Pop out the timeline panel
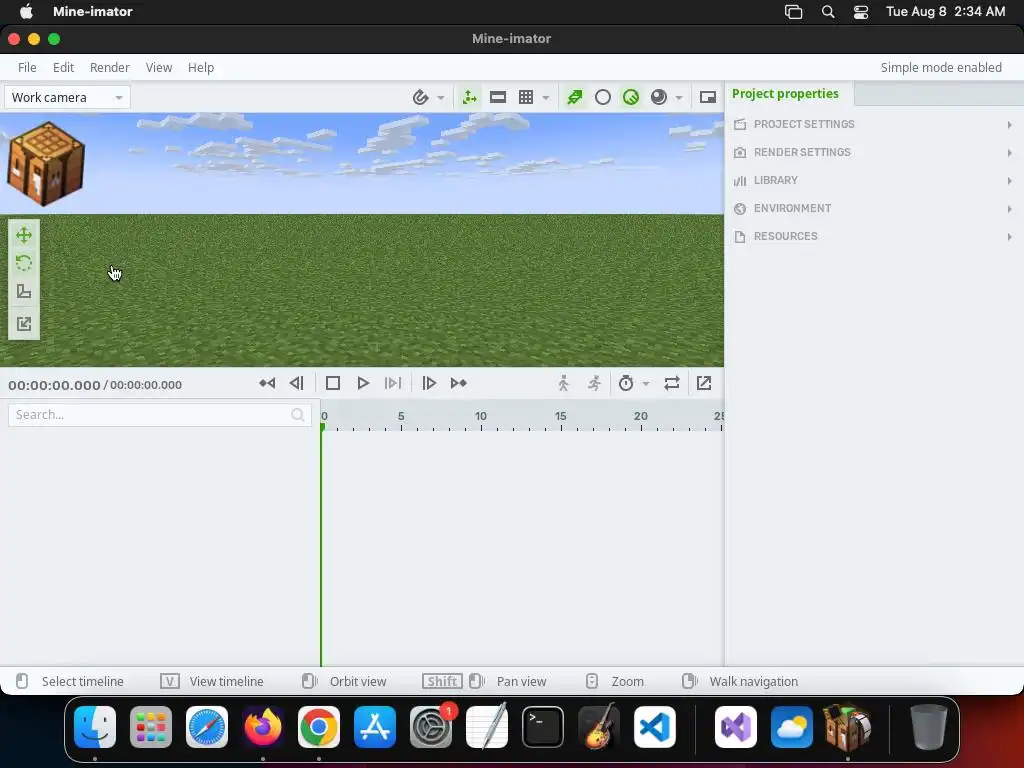The height and width of the screenshot is (768, 1024). (x=704, y=383)
